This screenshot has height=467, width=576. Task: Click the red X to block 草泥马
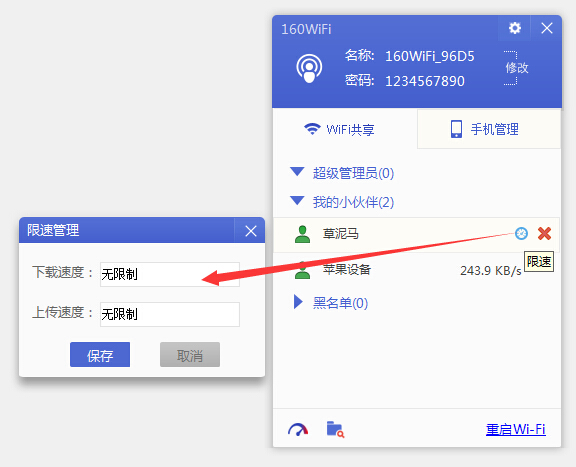pyautogui.click(x=544, y=233)
